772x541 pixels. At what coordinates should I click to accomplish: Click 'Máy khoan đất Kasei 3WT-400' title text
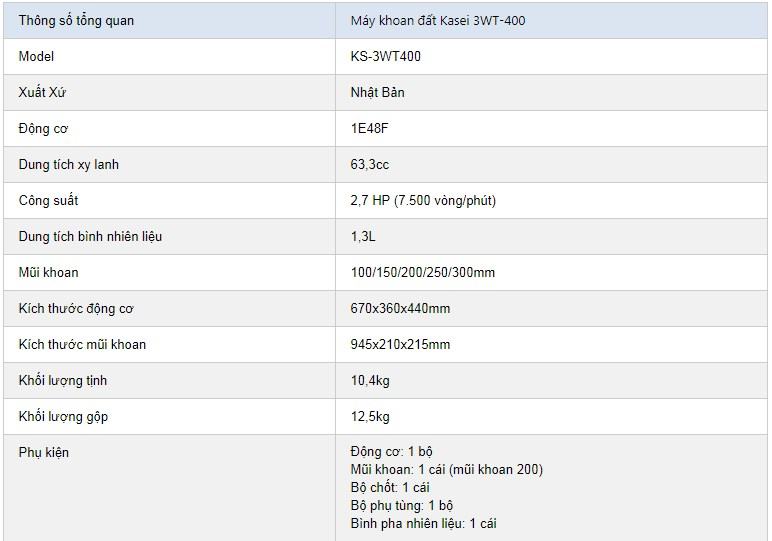pos(437,20)
